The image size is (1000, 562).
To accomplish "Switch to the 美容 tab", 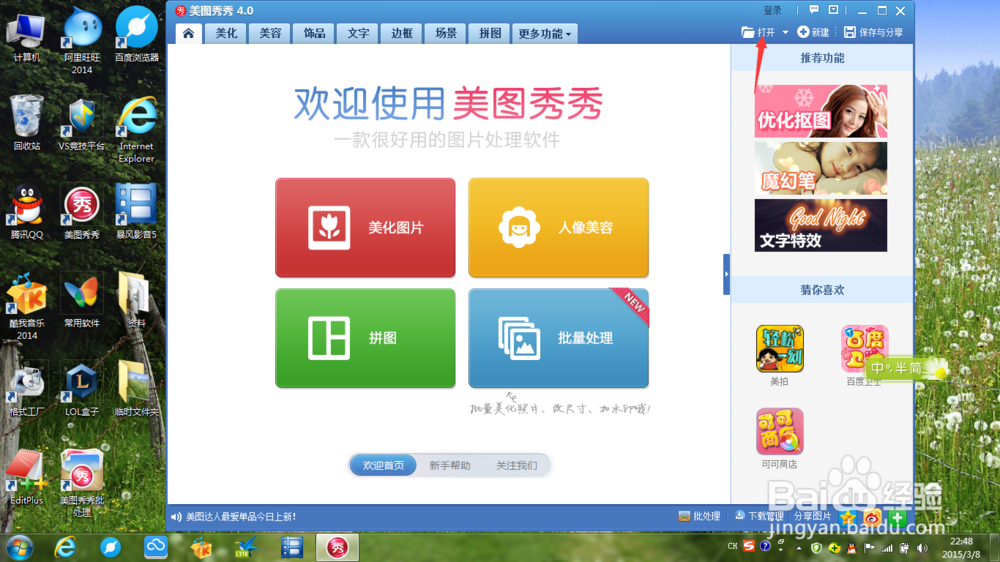I will coord(270,33).
